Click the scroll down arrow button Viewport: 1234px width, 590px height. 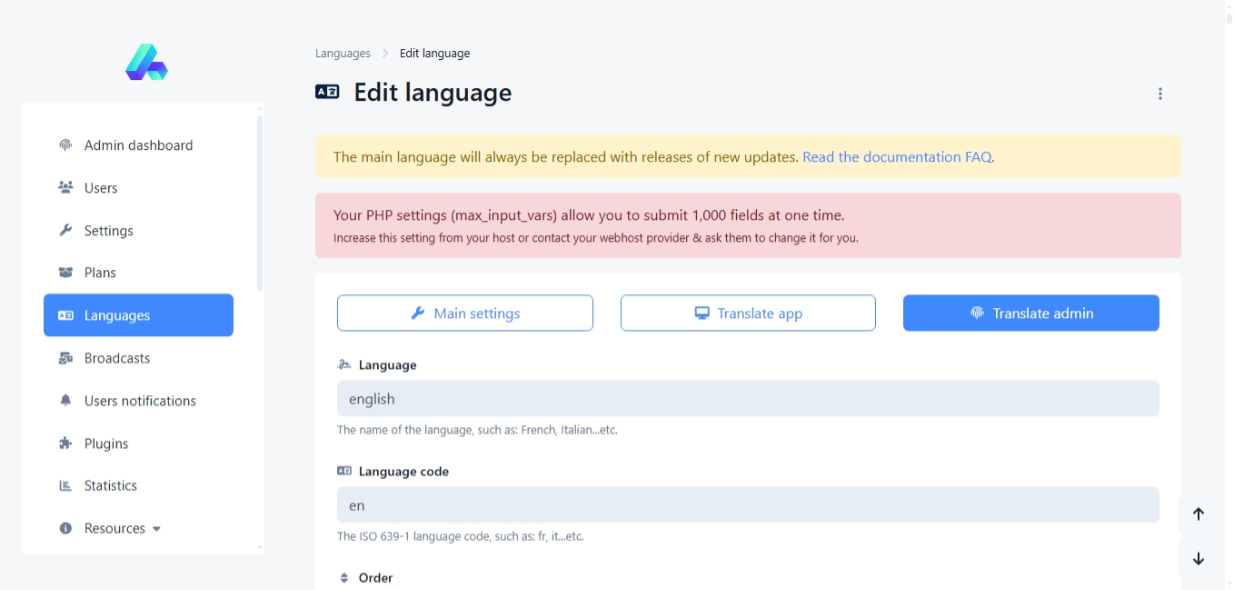coord(1198,559)
